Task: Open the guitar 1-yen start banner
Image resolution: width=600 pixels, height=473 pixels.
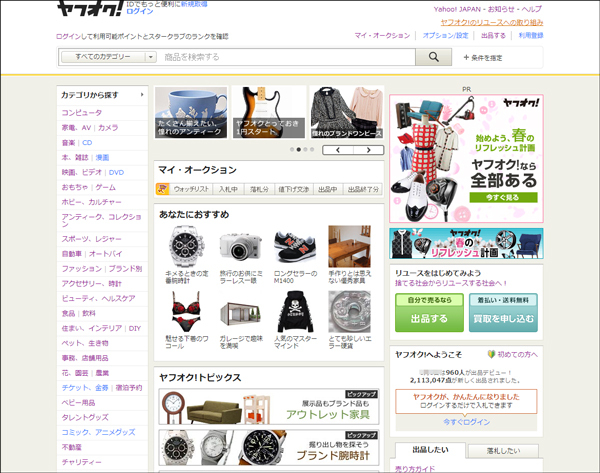Action: coord(269,112)
